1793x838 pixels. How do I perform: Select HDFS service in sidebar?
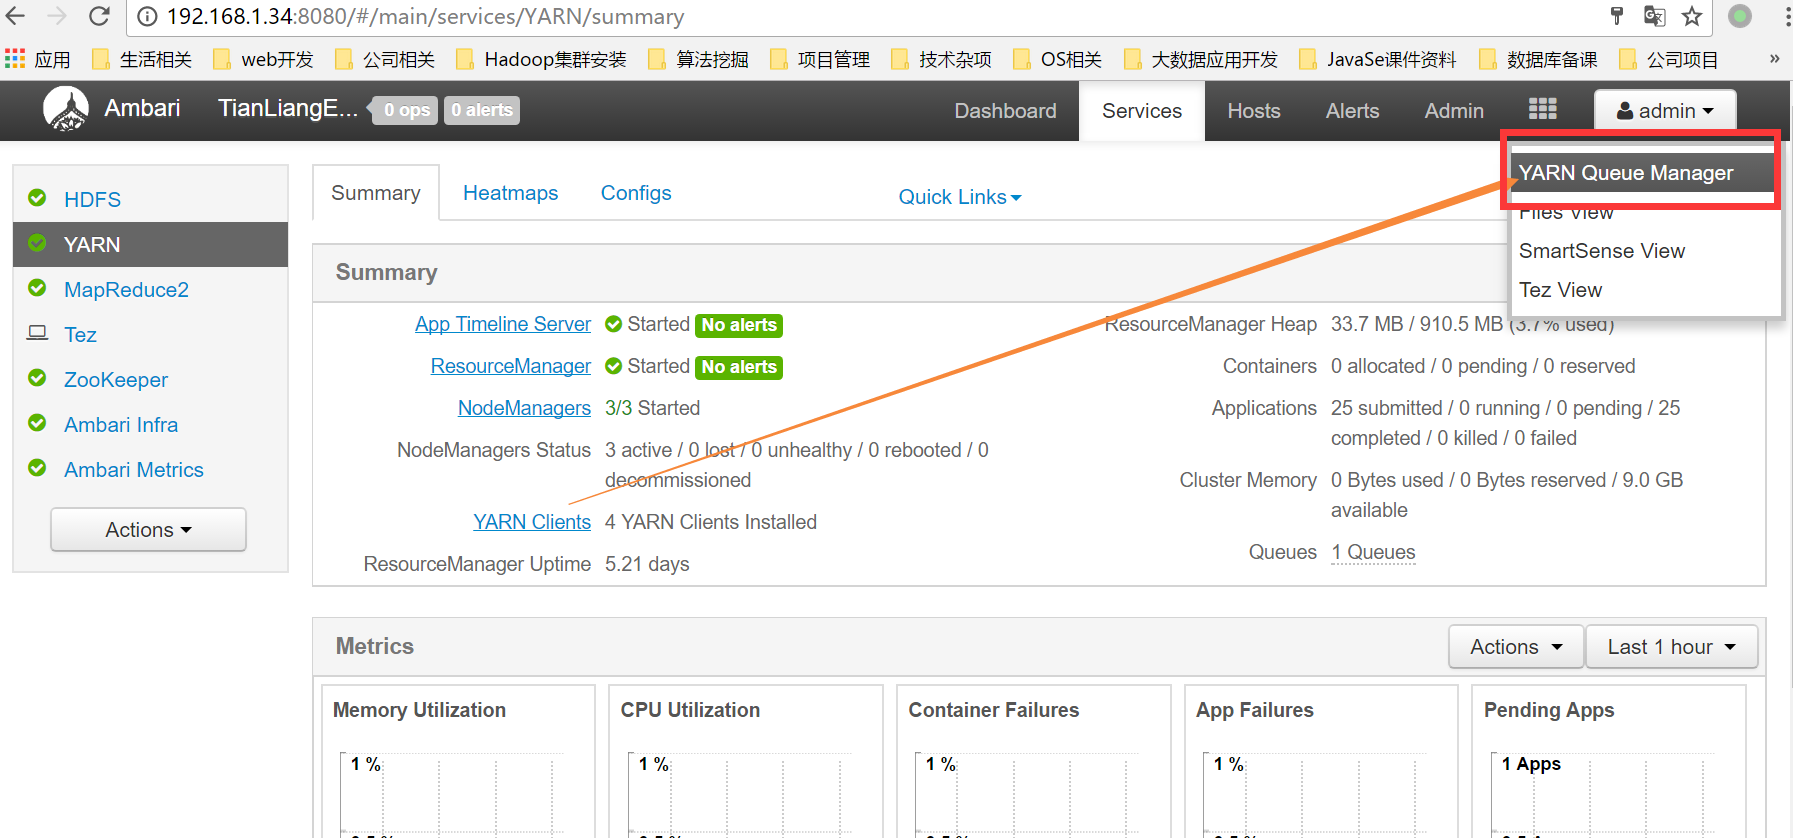pyautogui.click(x=150, y=199)
